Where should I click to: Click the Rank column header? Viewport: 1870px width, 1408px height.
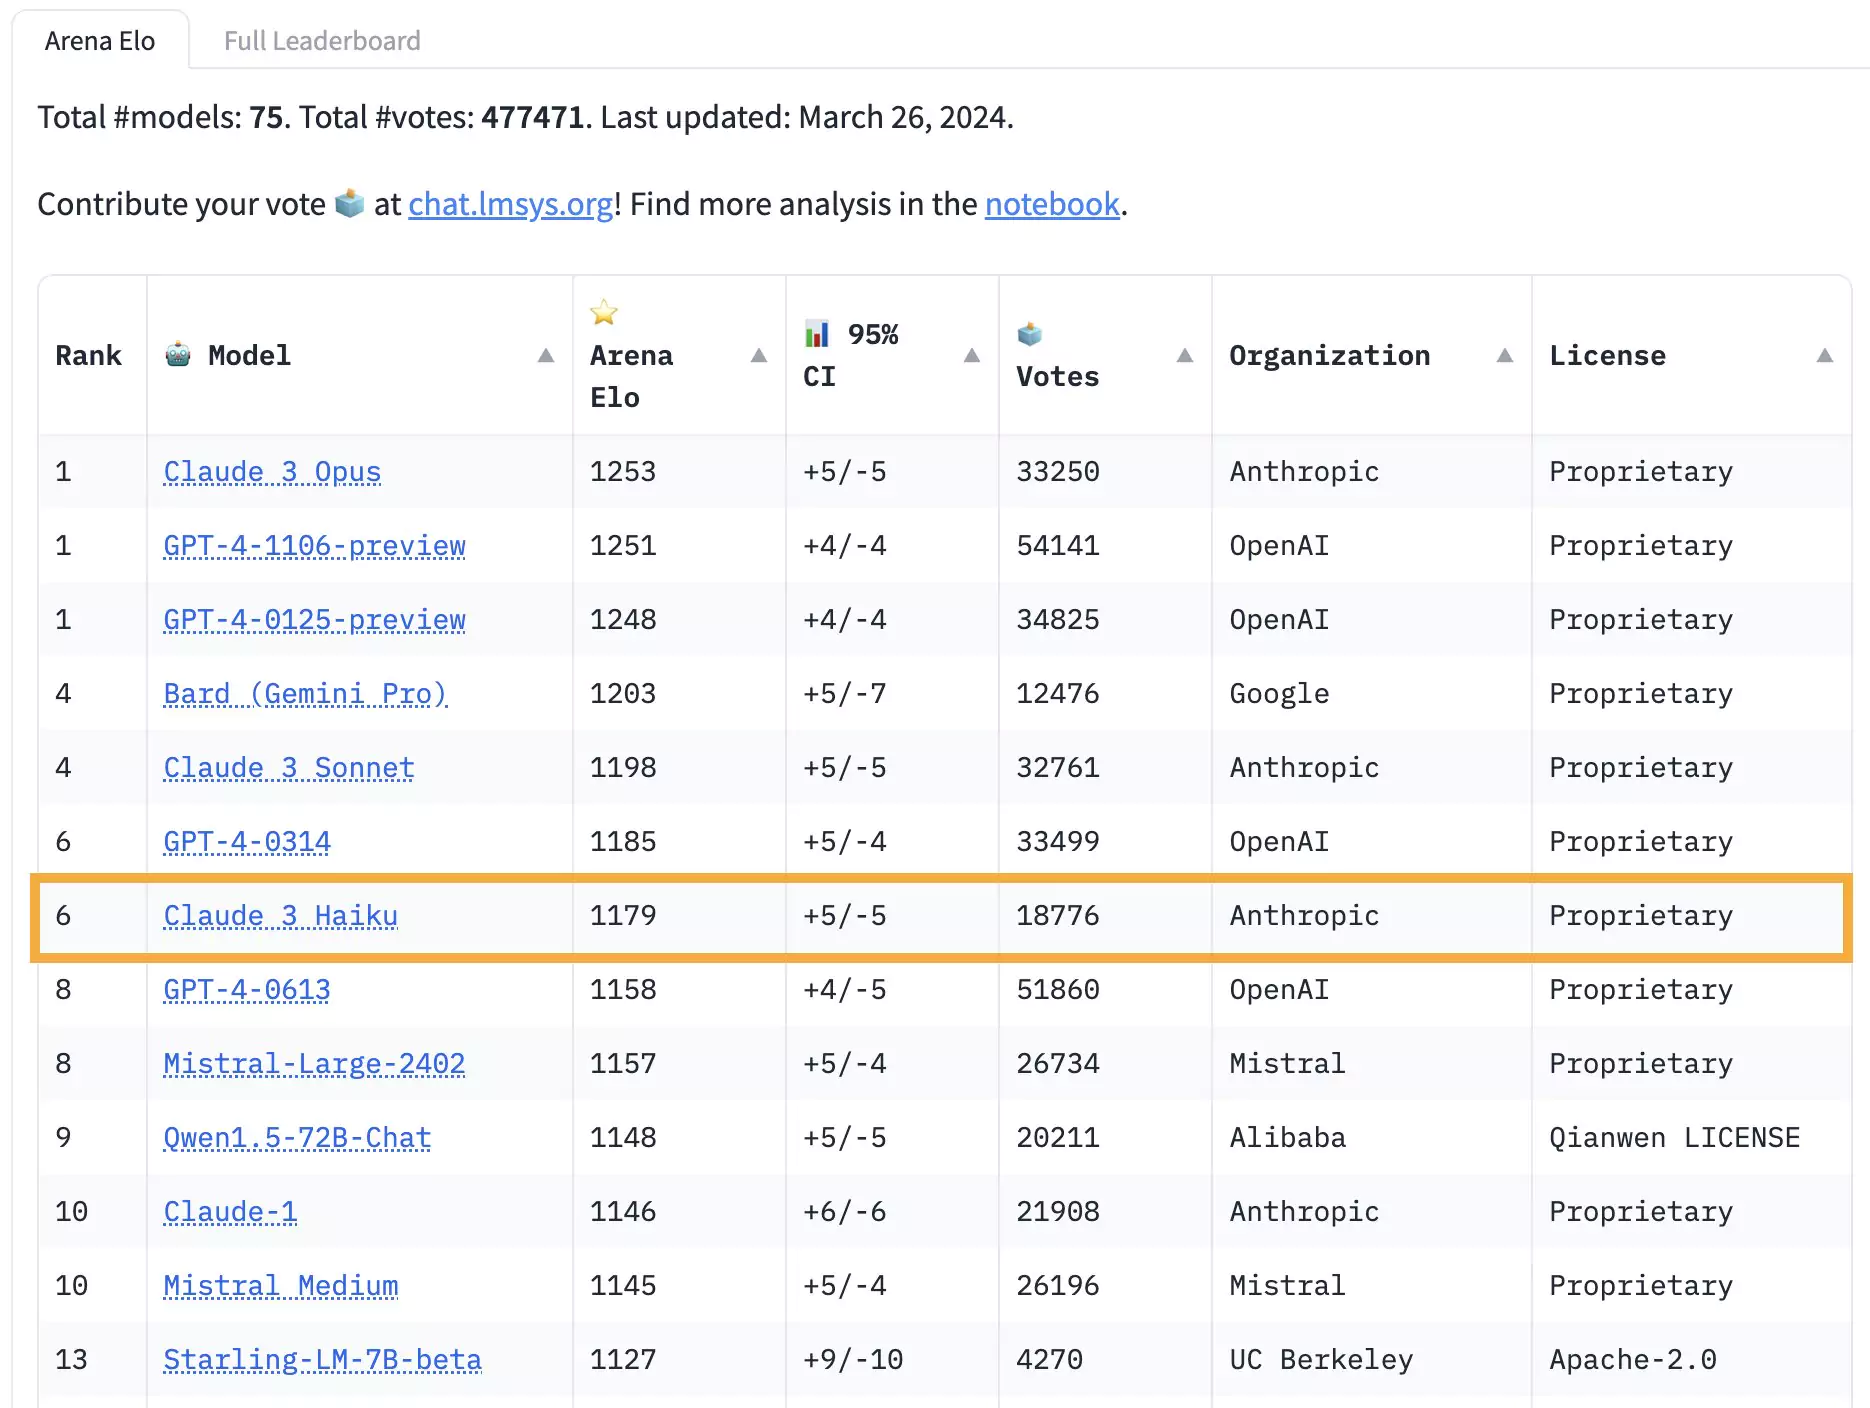coord(88,356)
